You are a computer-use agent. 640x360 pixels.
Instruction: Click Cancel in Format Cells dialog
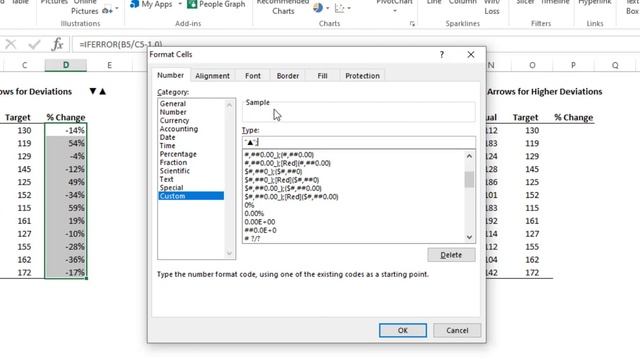pyautogui.click(x=457, y=330)
